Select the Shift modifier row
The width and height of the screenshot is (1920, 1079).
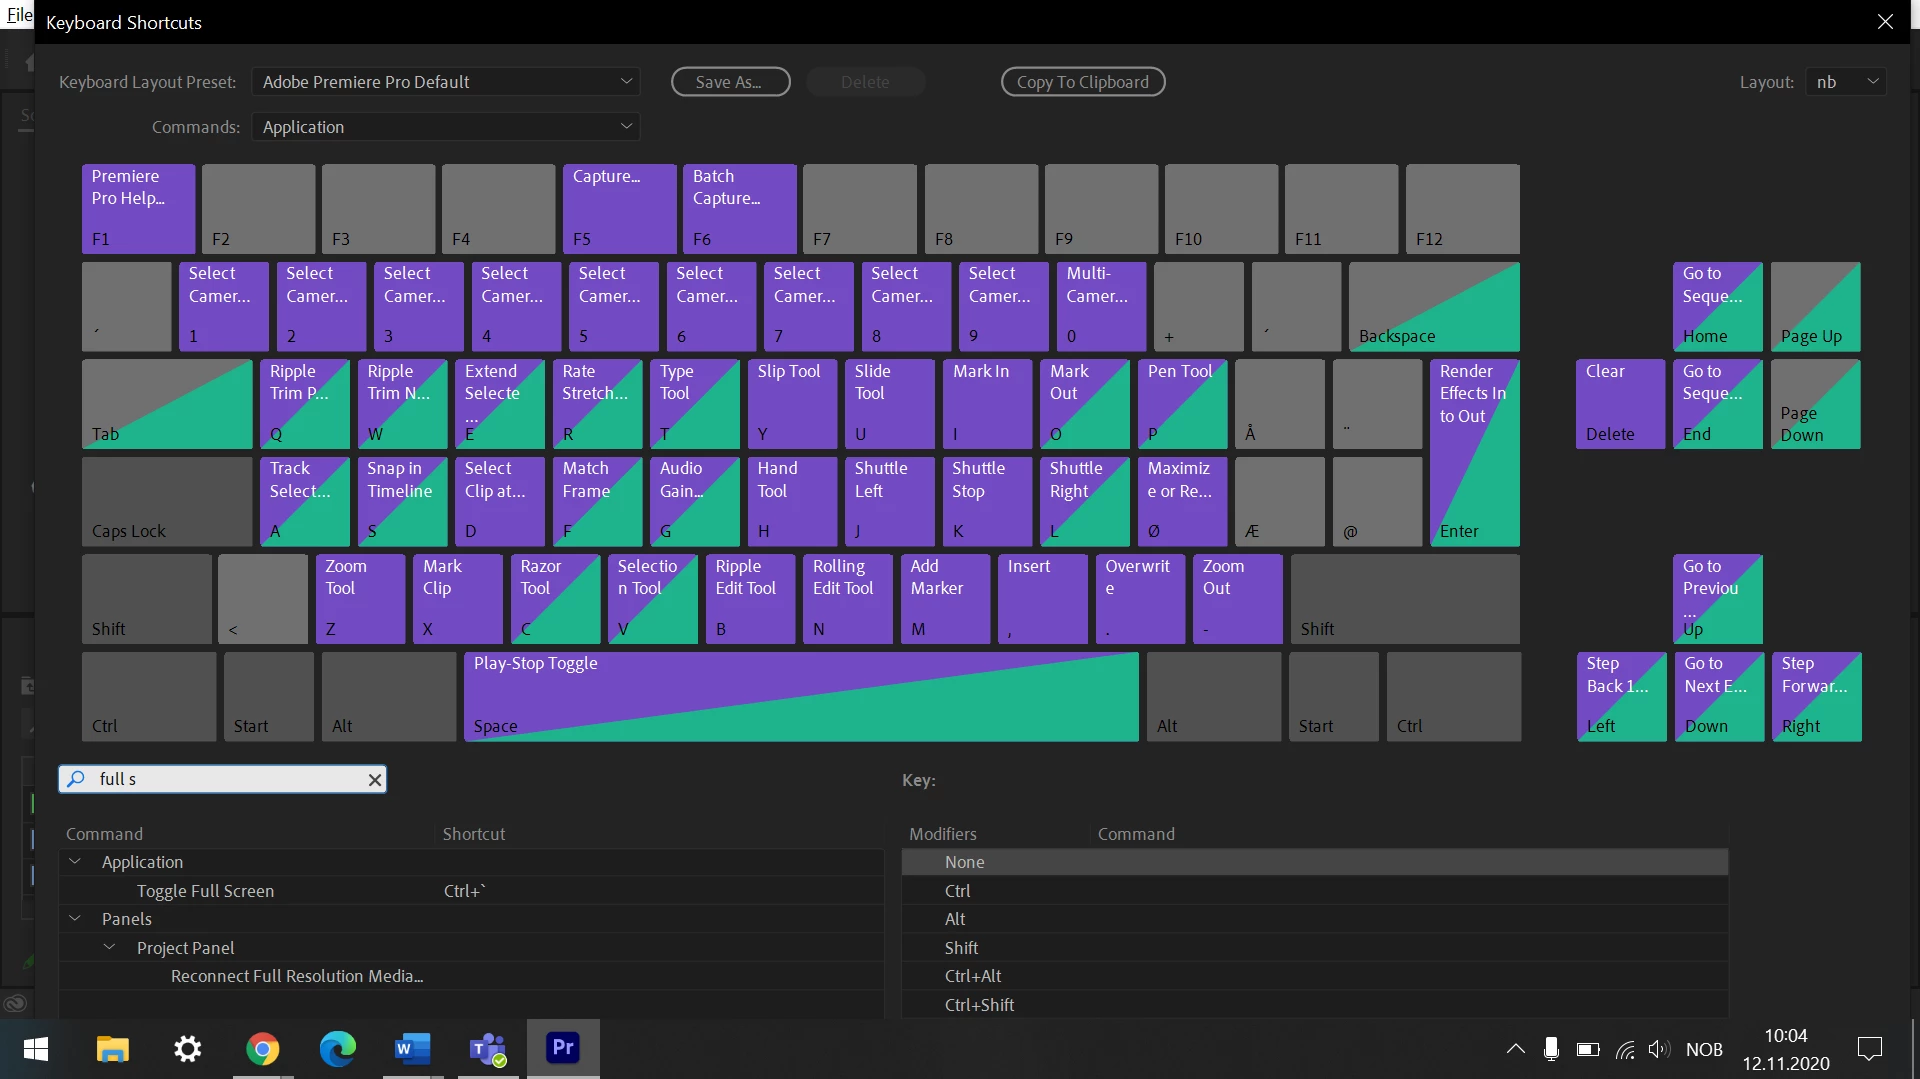[x=1315, y=948]
